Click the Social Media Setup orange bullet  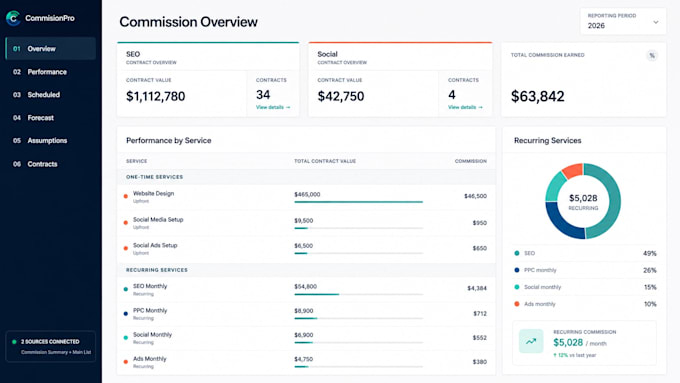pyautogui.click(x=126, y=223)
